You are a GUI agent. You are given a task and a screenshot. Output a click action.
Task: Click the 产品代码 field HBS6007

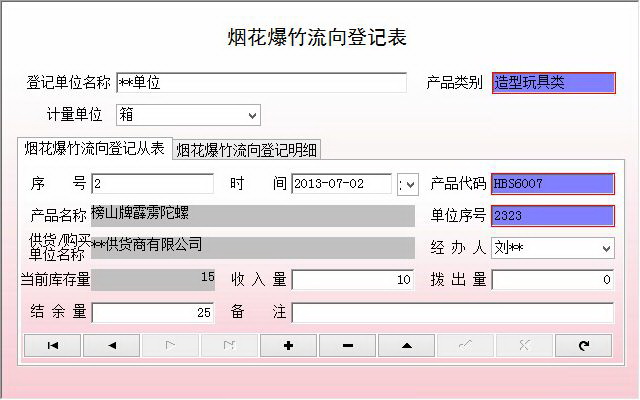pos(553,184)
